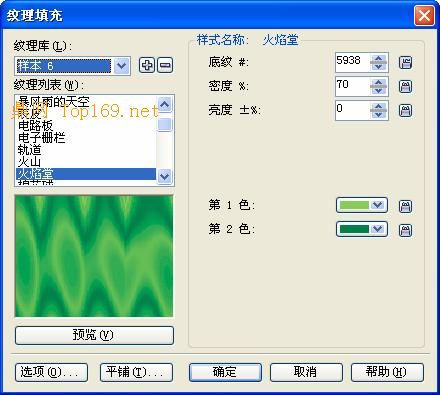Select 轨道 in the texture list

tap(86, 150)
